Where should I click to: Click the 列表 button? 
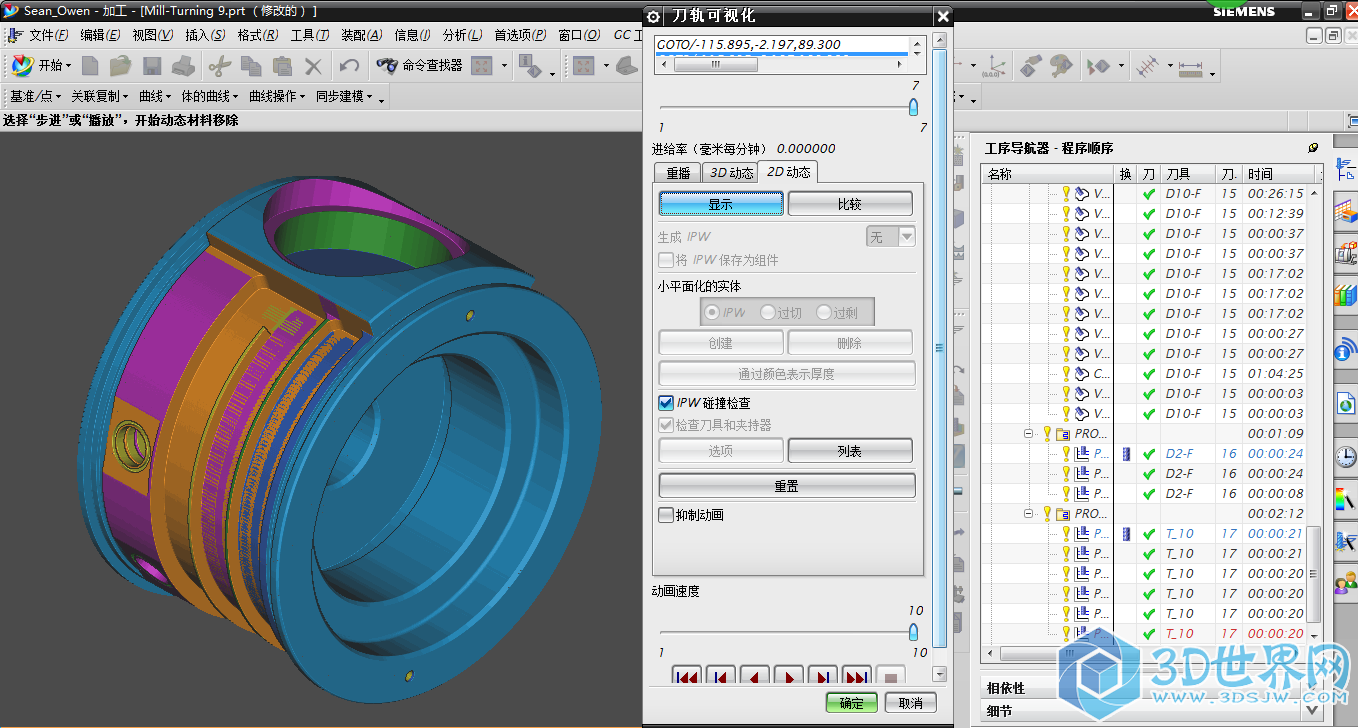850,451
